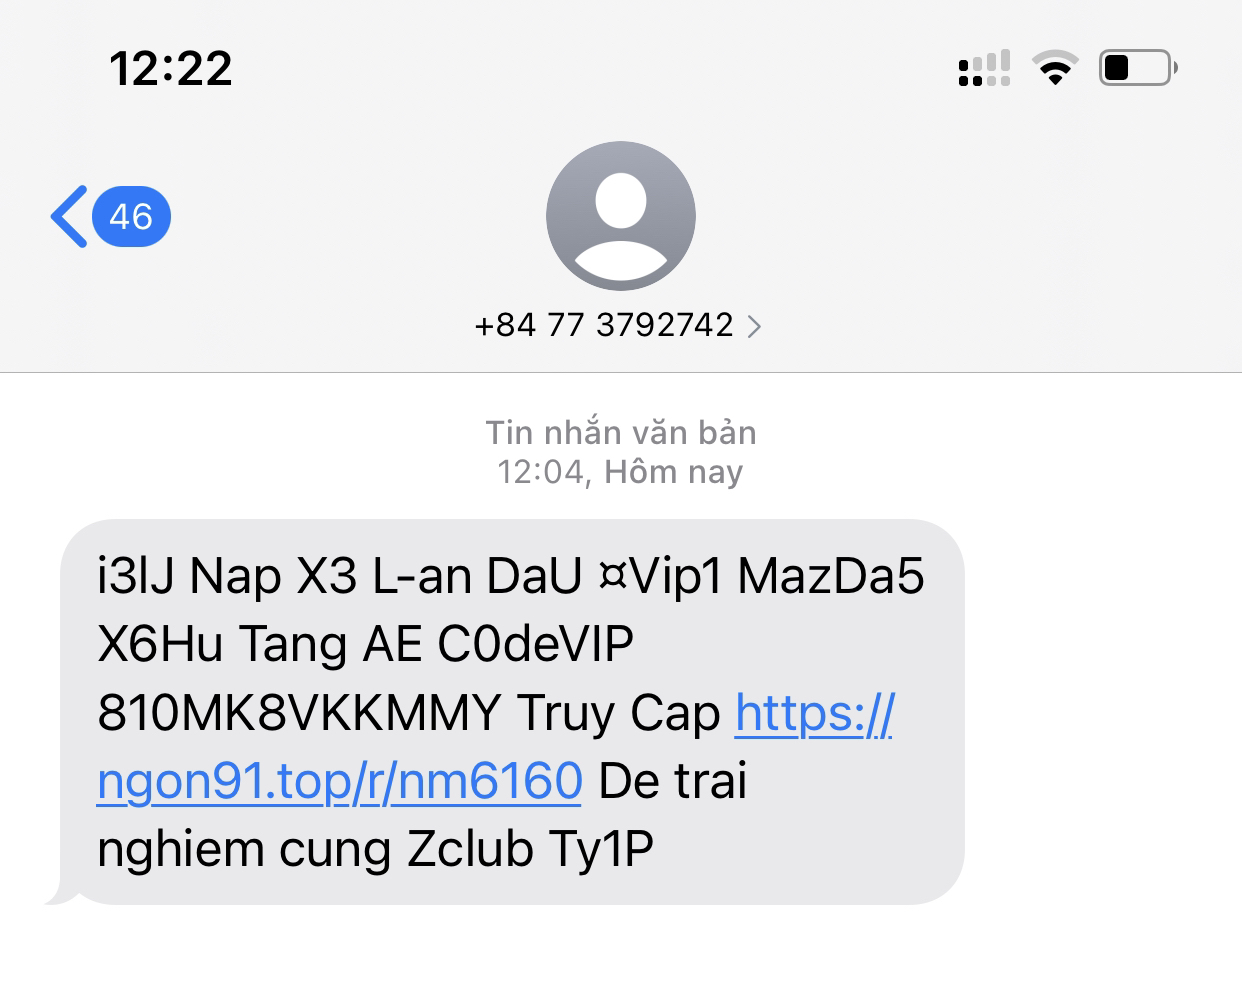This screenshot has height=991, width=1242.
Task: Tap the '12:04, Hôm nay' timestamp
Action: pos(620,471)
